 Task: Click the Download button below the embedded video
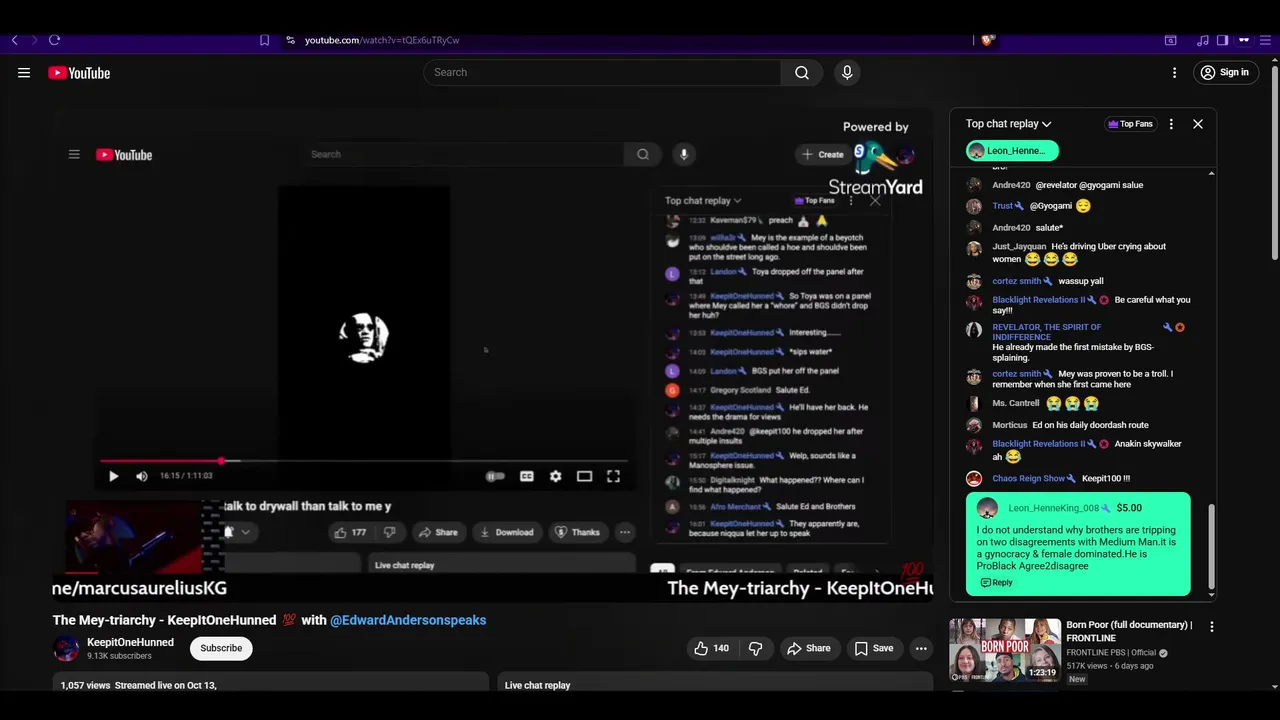tap(507, 532)
